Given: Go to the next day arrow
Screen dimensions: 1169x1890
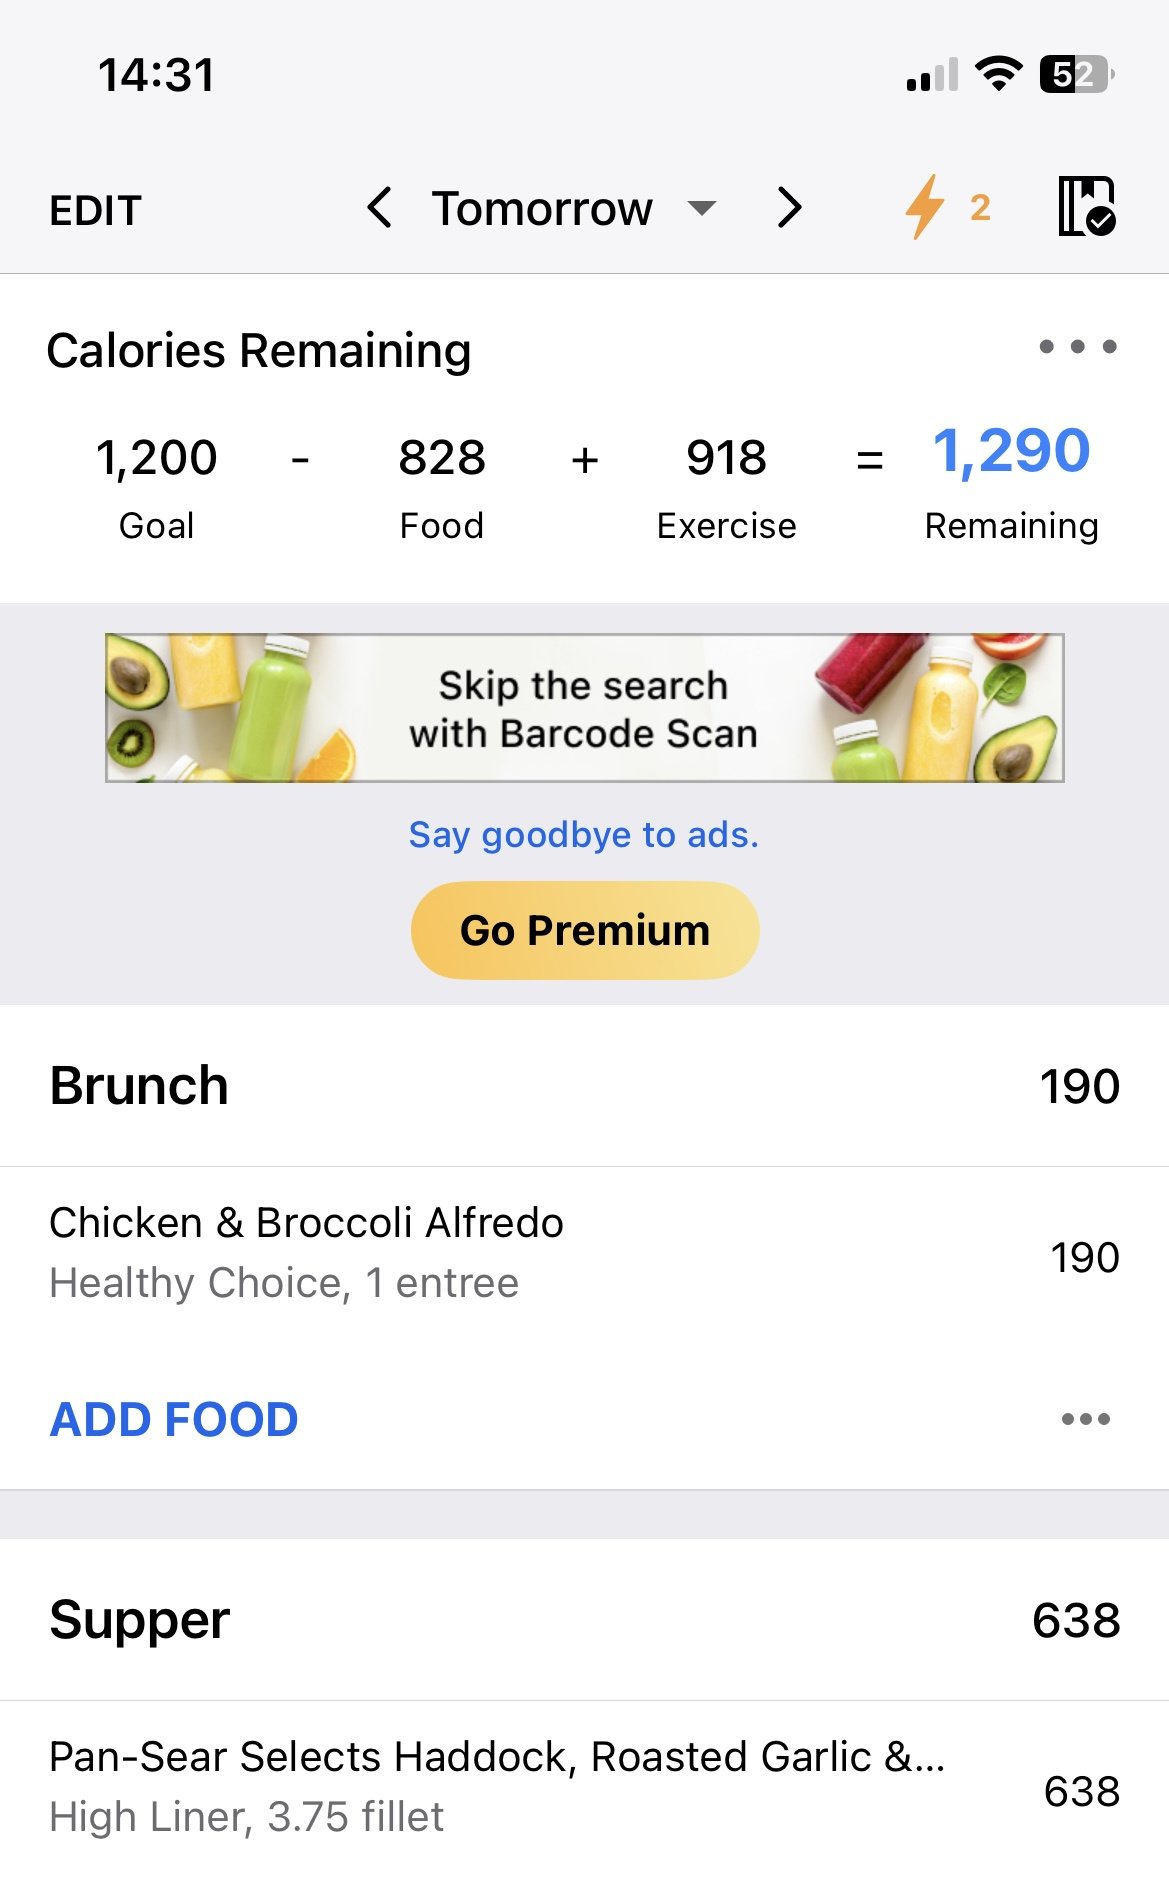Looking at the screenshot, I should 790,208.
